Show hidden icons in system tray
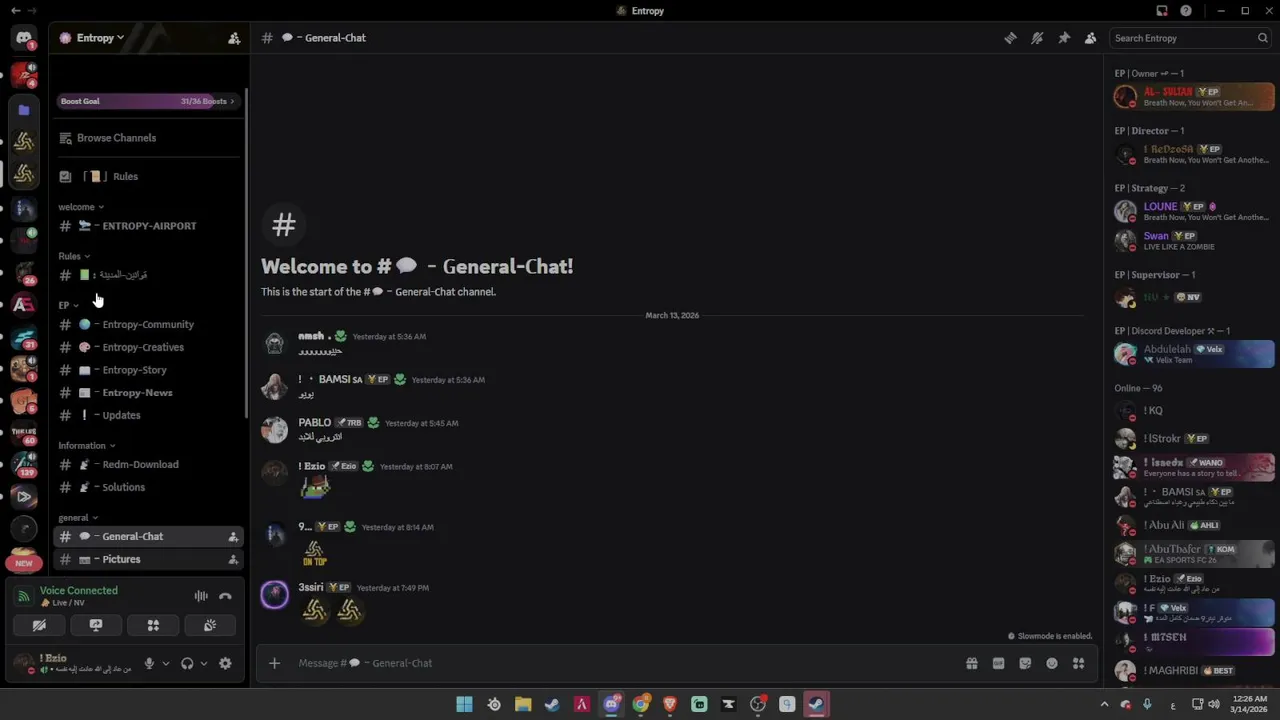 [x=1105, y=704]
